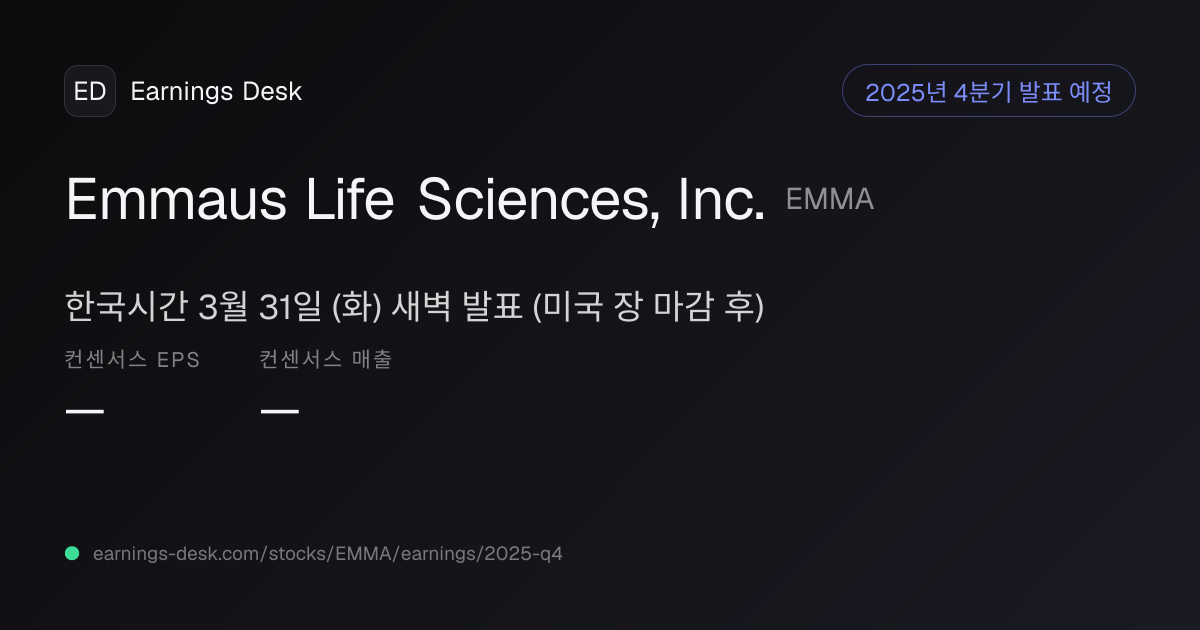Image resolution: width=1200 pixels, height=630 pixels.
Task: Click the green status dot
Action: click(x=72, y=553)
